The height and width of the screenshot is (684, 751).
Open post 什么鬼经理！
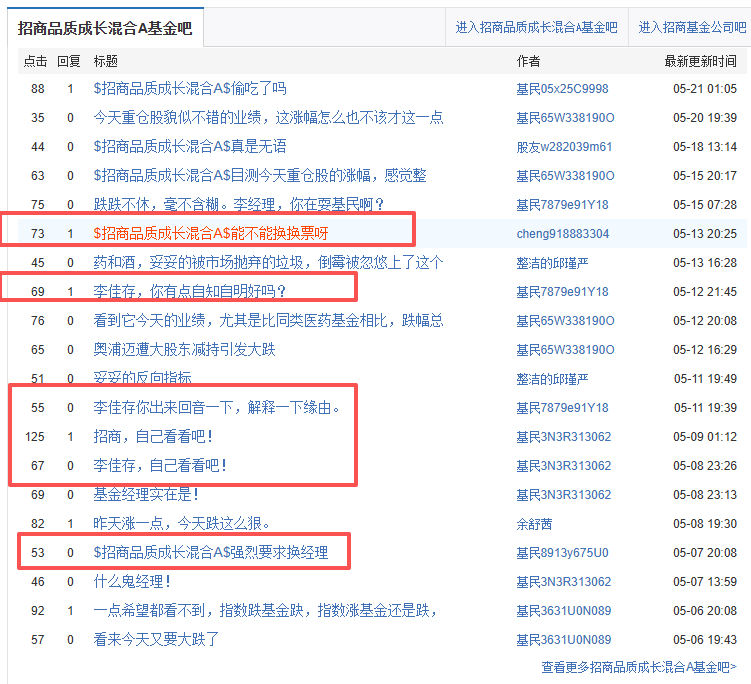(x=132, y=581)
